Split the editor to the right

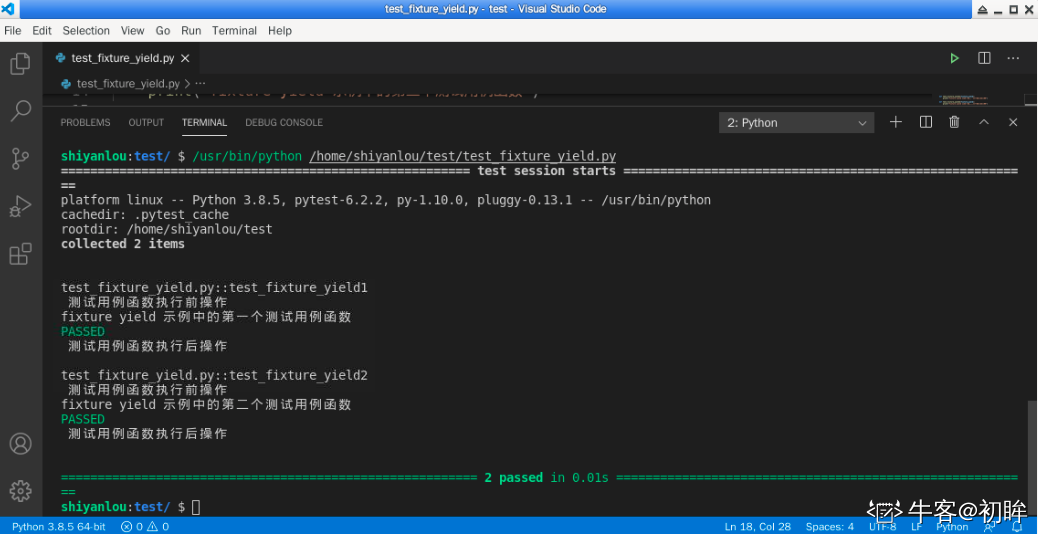(x=984, y=58)
